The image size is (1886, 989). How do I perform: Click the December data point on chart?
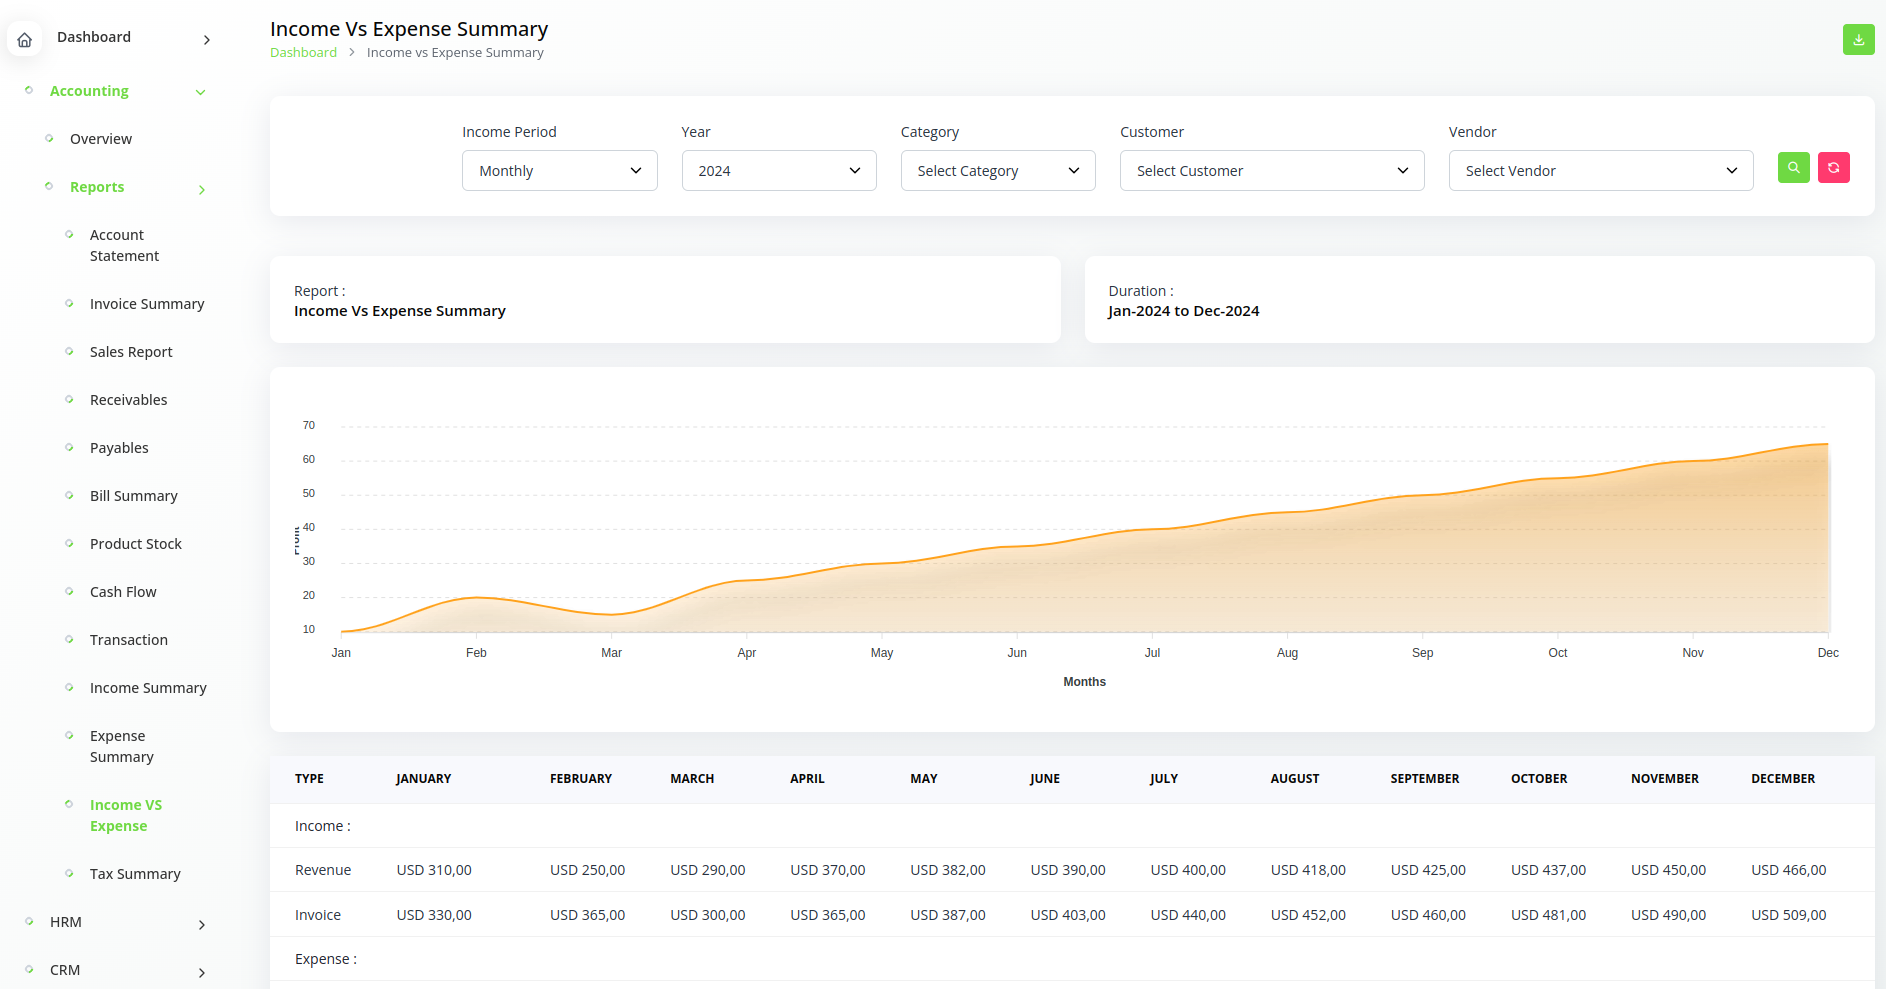[1827, 444]
